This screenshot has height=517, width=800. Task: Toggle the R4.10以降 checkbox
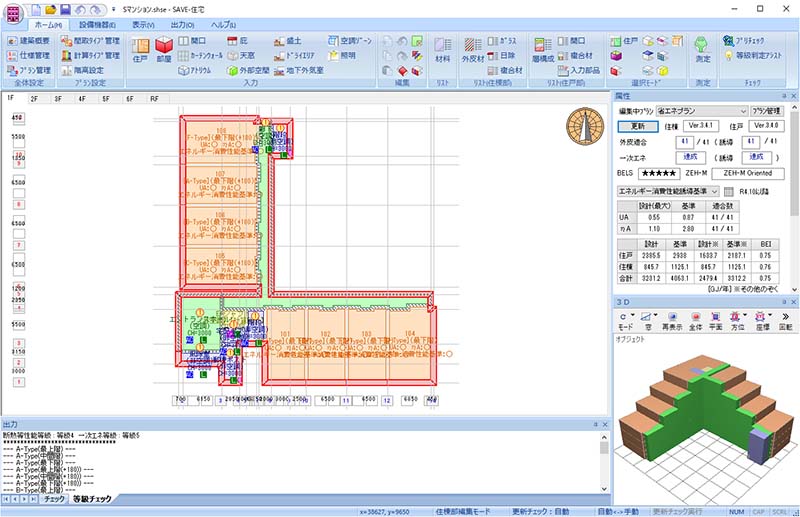coord(728,190)
